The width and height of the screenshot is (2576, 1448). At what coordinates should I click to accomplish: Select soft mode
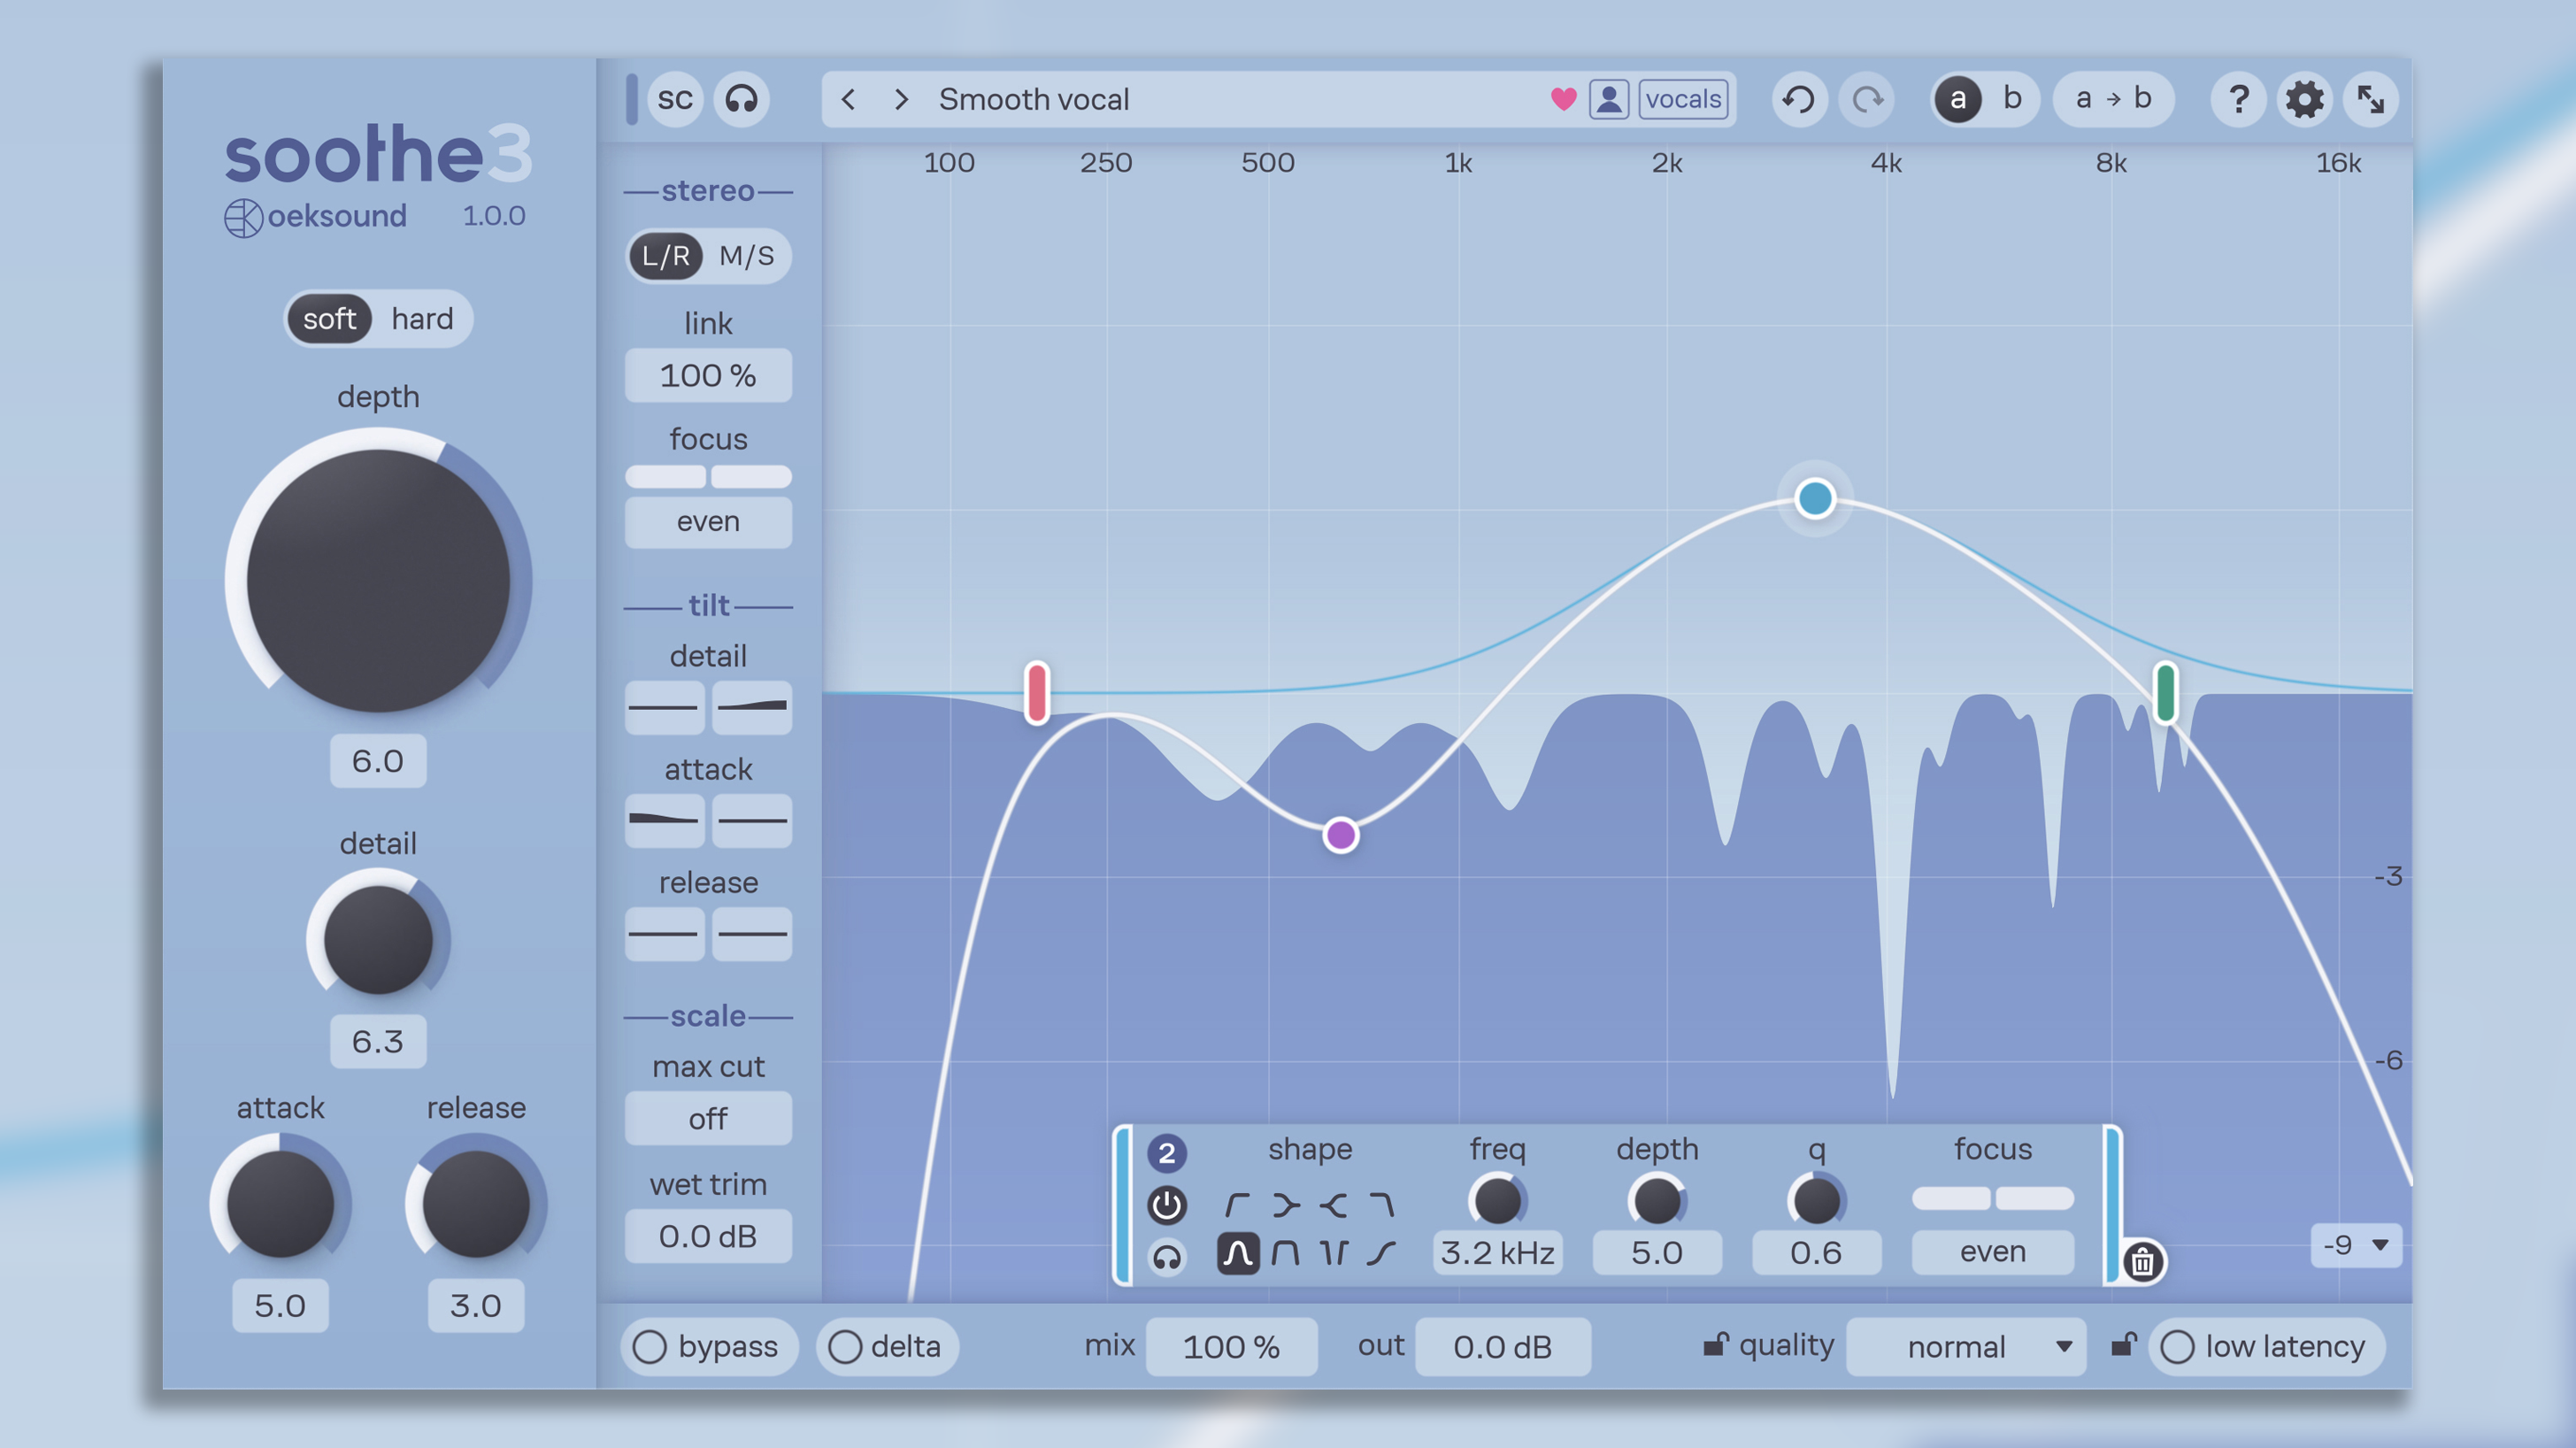click(329, 319)
